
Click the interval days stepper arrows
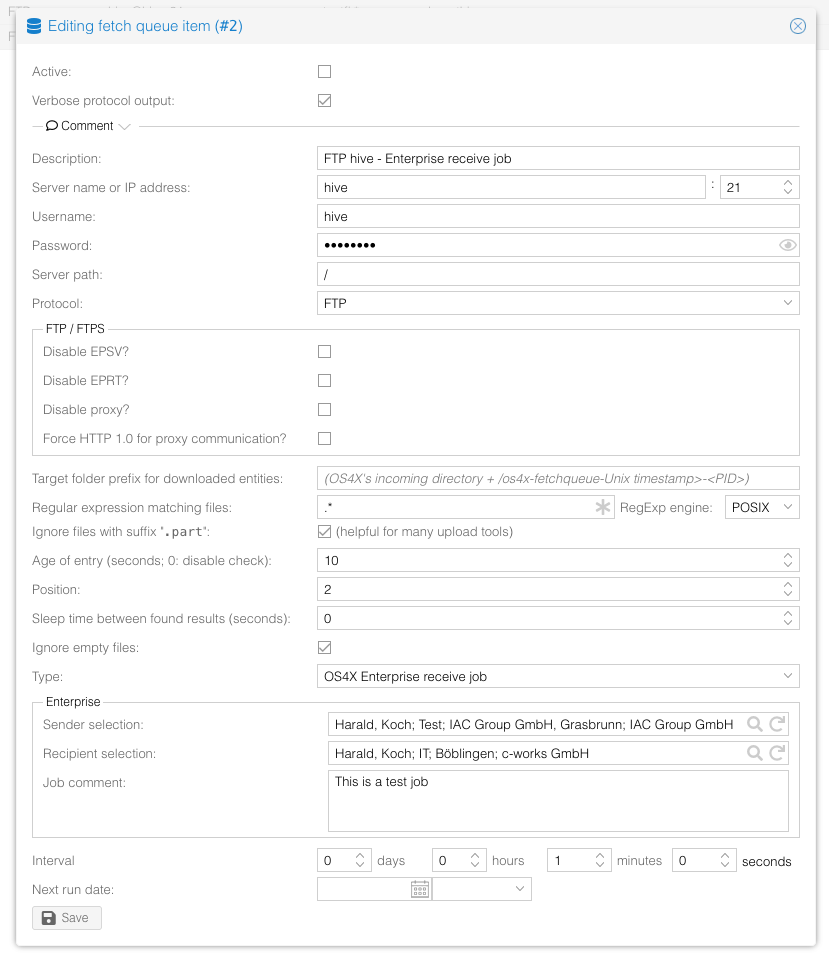click(x=360, y=861)
